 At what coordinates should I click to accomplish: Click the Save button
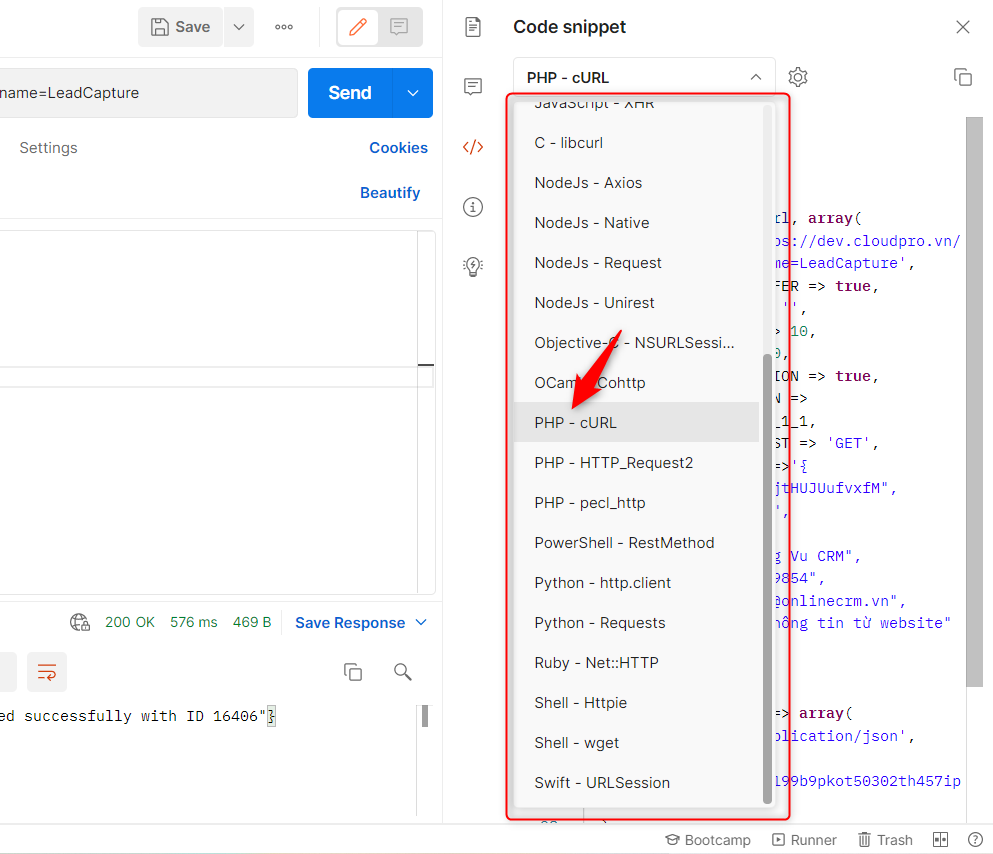pyautogui.click(x=180, y=27)
